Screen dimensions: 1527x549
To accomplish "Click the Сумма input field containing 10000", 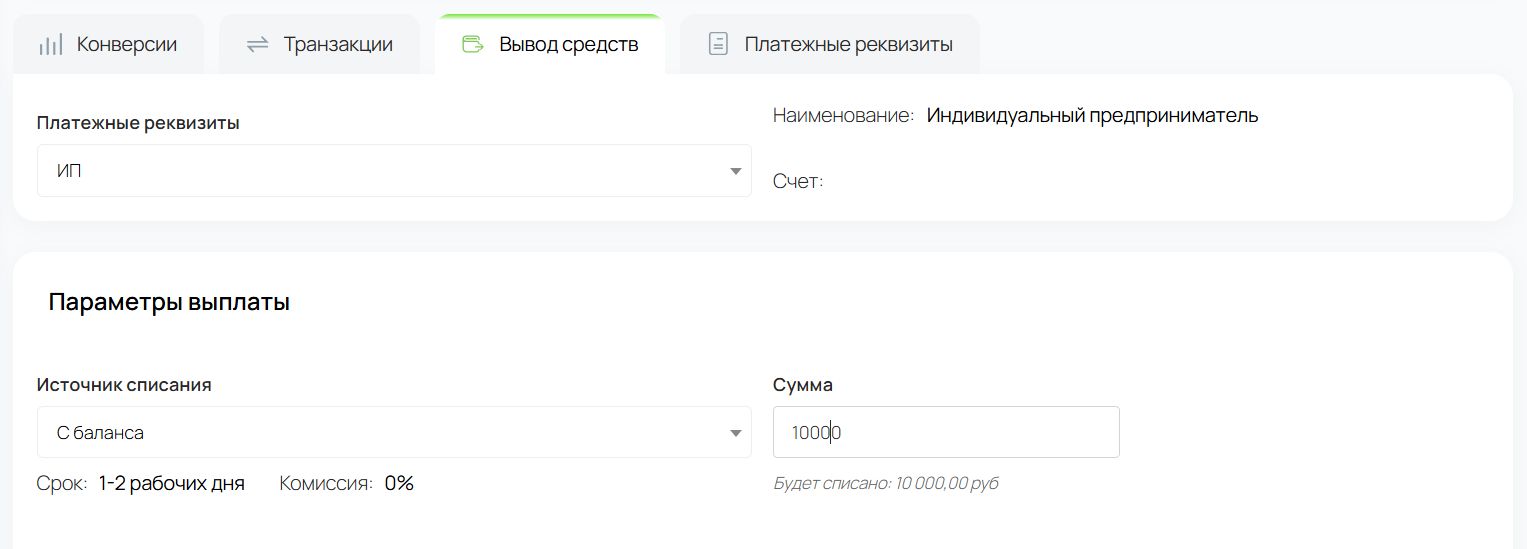I will [x=945, y=433].
